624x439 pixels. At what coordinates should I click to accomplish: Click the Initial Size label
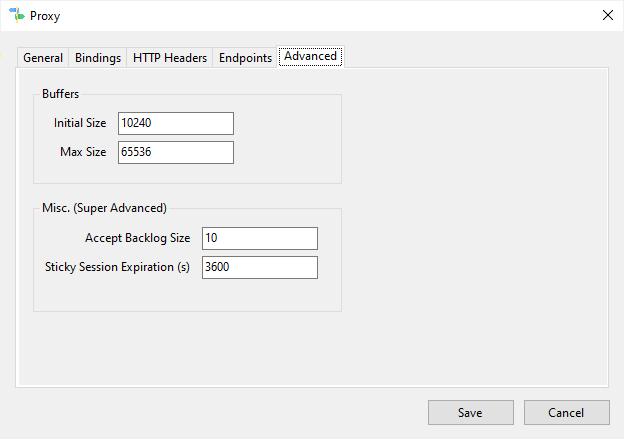coord(80,123)
